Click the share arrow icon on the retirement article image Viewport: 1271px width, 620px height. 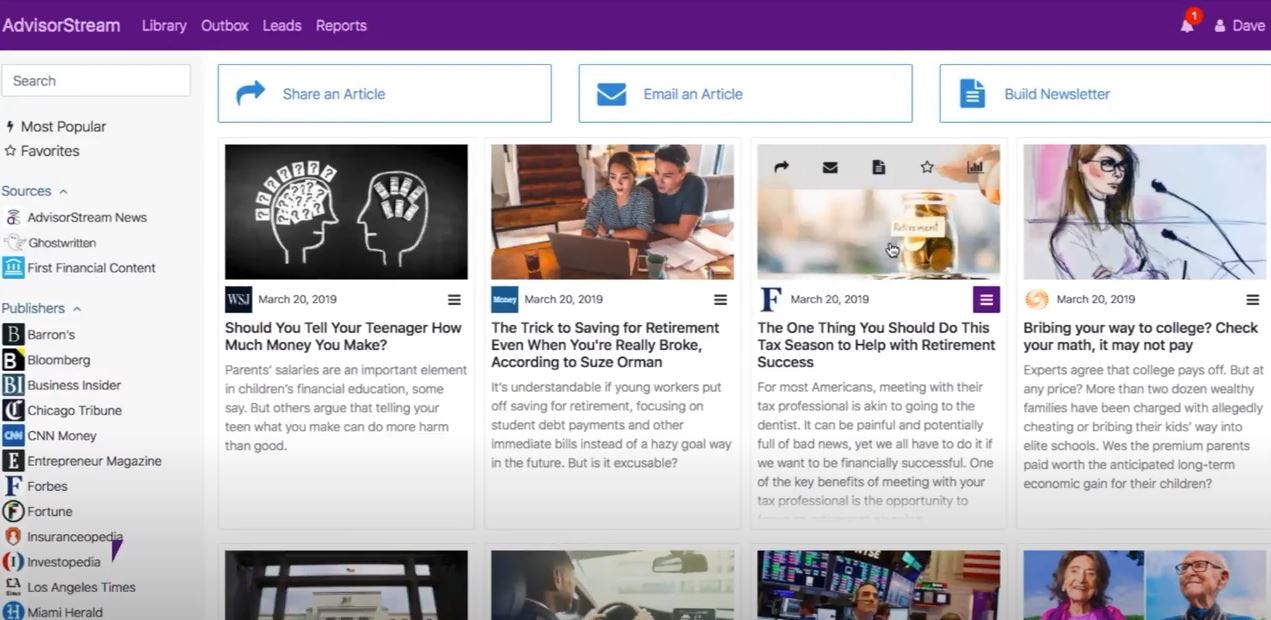(x=782, y=167)
